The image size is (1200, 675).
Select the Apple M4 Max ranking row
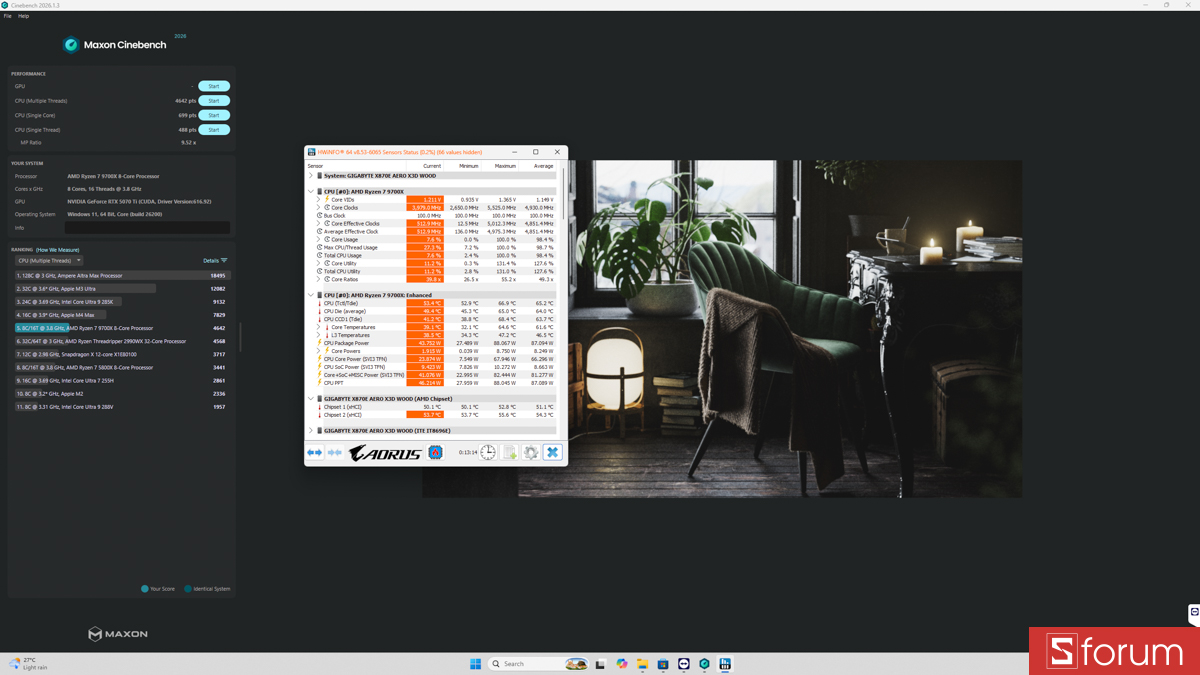pos(121,315)
